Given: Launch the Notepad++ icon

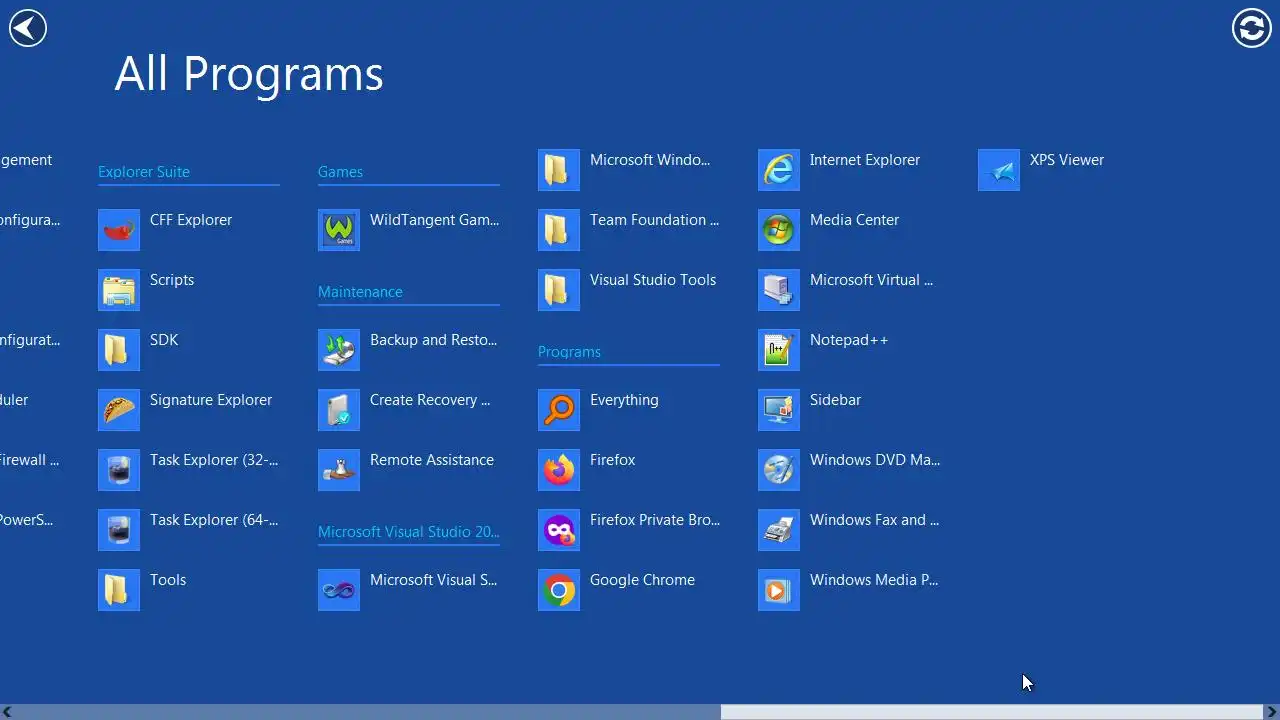Looking at the screenshot, I should point(779,350).
